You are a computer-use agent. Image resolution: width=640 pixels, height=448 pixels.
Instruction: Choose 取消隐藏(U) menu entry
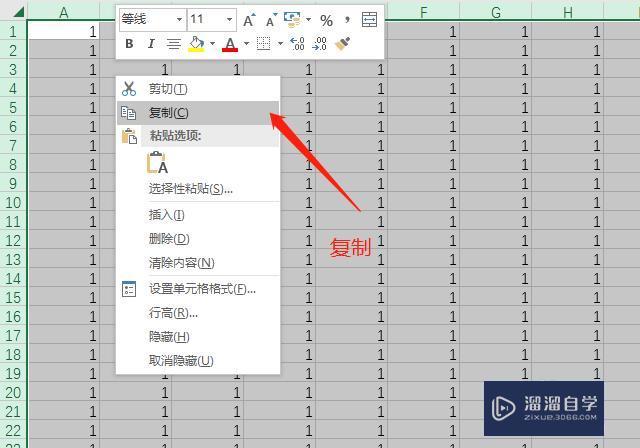pyautogui.click(x=198, y=361)
